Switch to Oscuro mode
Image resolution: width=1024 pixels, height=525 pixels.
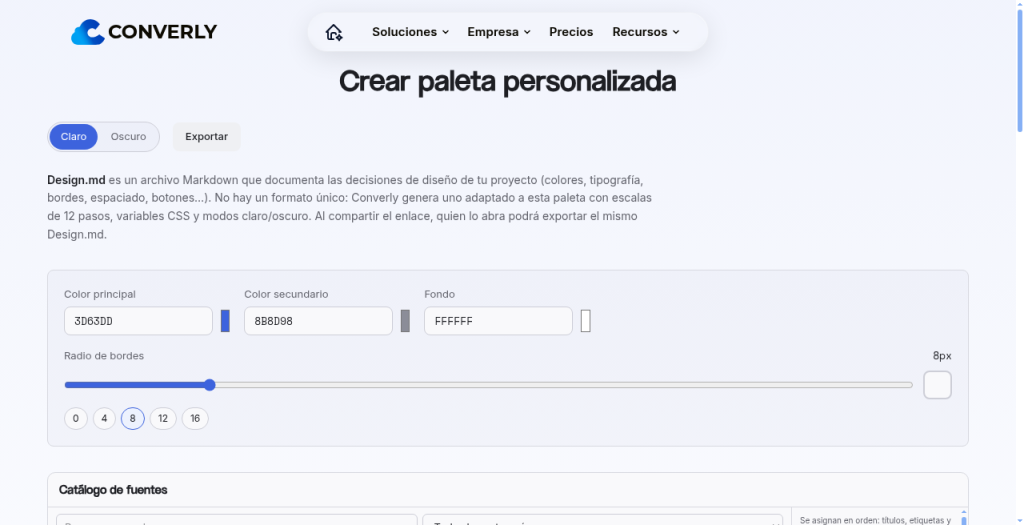tap(128, 137)
